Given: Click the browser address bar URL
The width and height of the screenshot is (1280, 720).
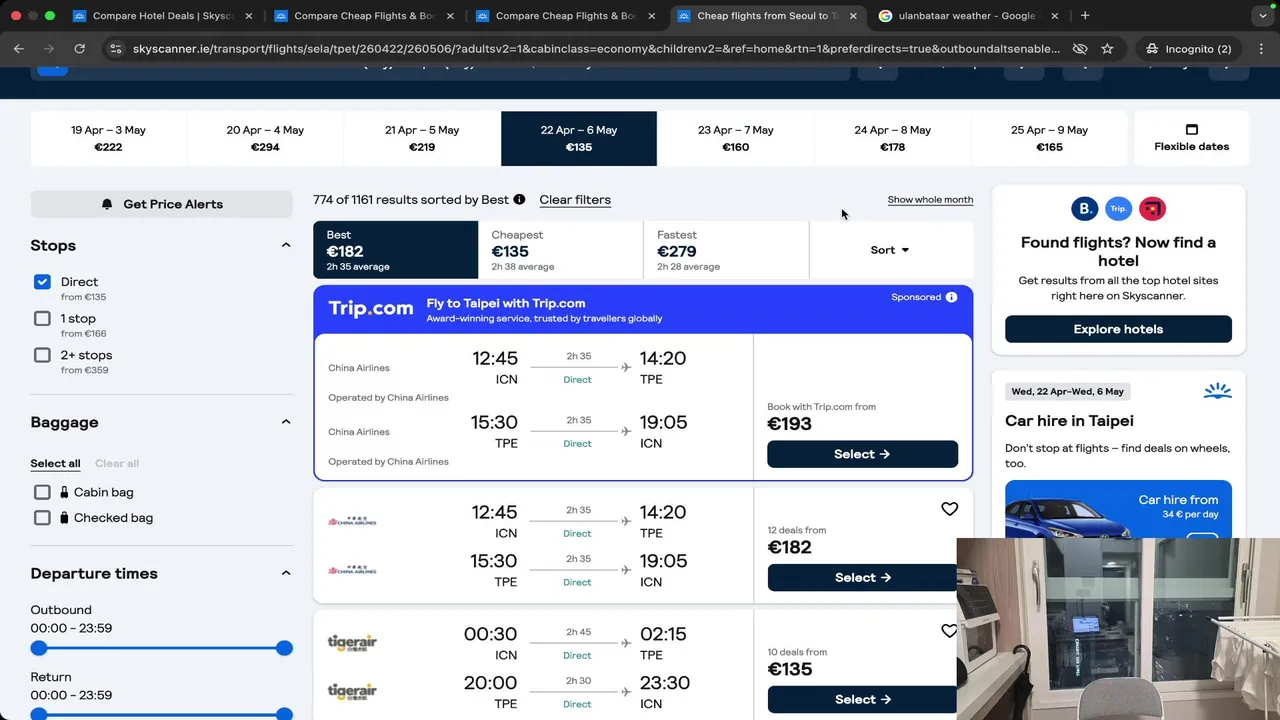Looking at the screenshot, I should pos(596,48).
